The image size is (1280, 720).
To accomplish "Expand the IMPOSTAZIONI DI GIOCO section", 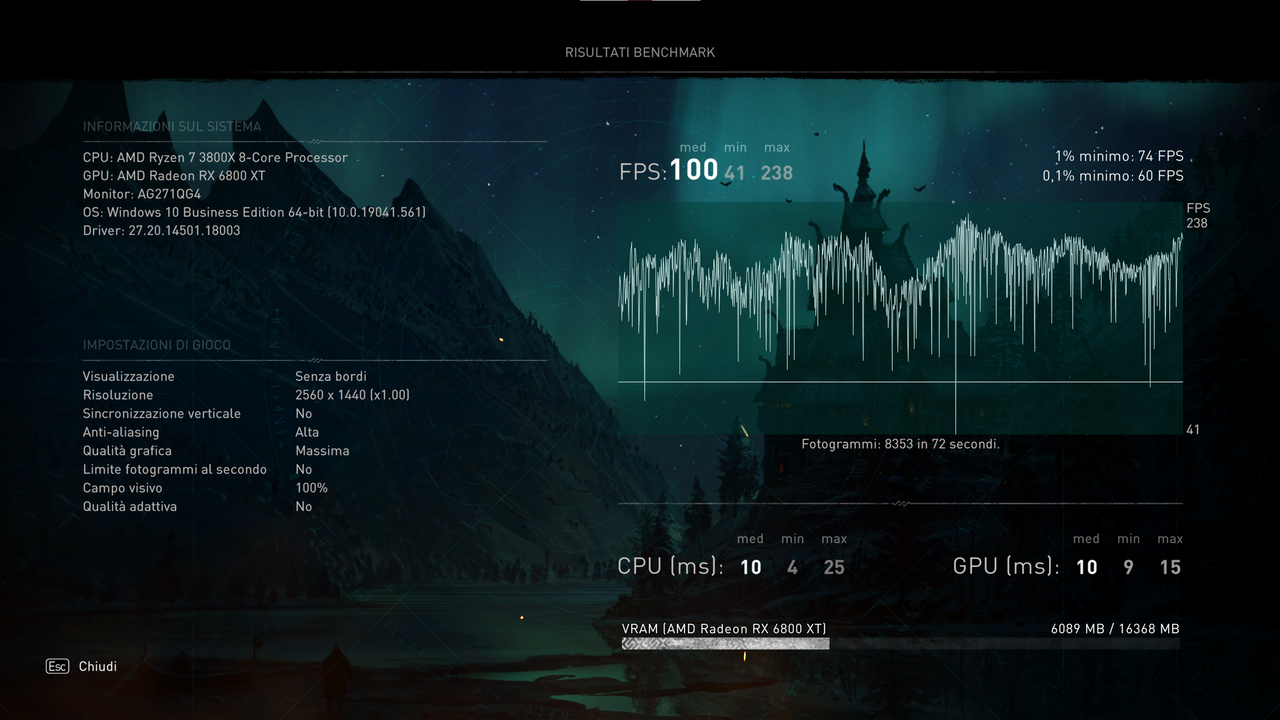I will tap(157, 344).
